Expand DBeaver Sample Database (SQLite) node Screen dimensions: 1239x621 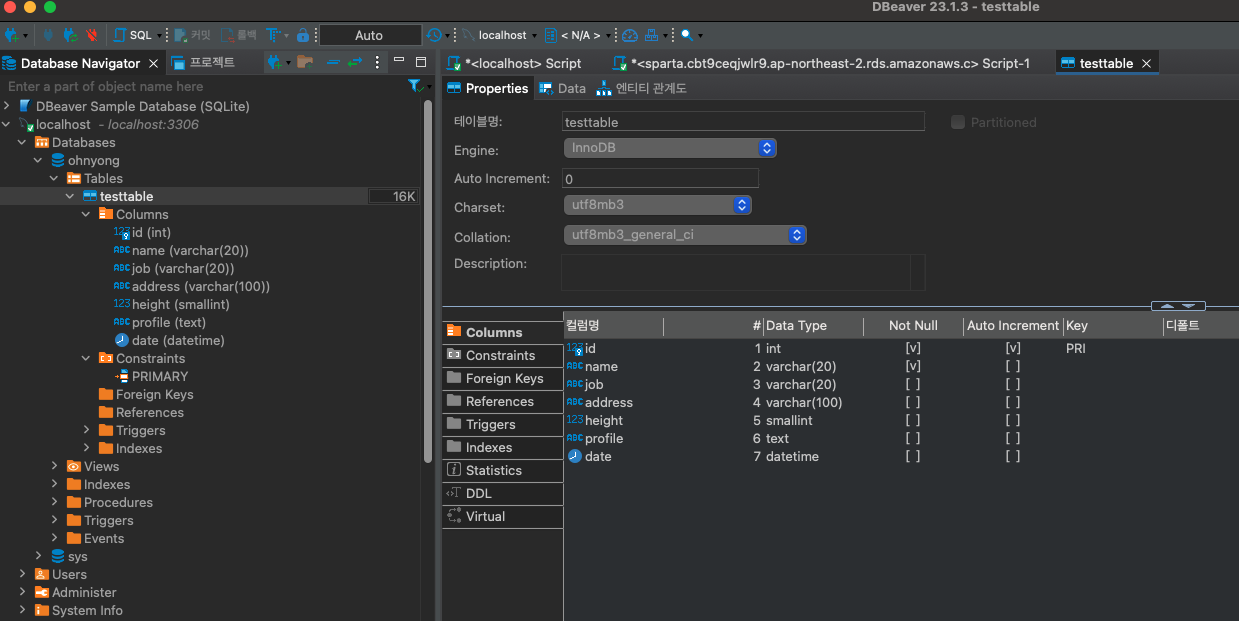8,106
